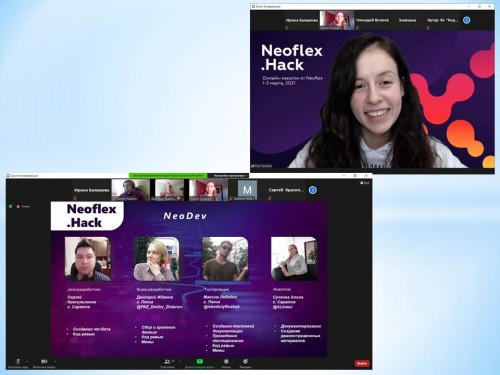The width and height of the screenshot is (500, 375).
Task: Select Сергей Красил... participant tile
Action: point(286,190)
